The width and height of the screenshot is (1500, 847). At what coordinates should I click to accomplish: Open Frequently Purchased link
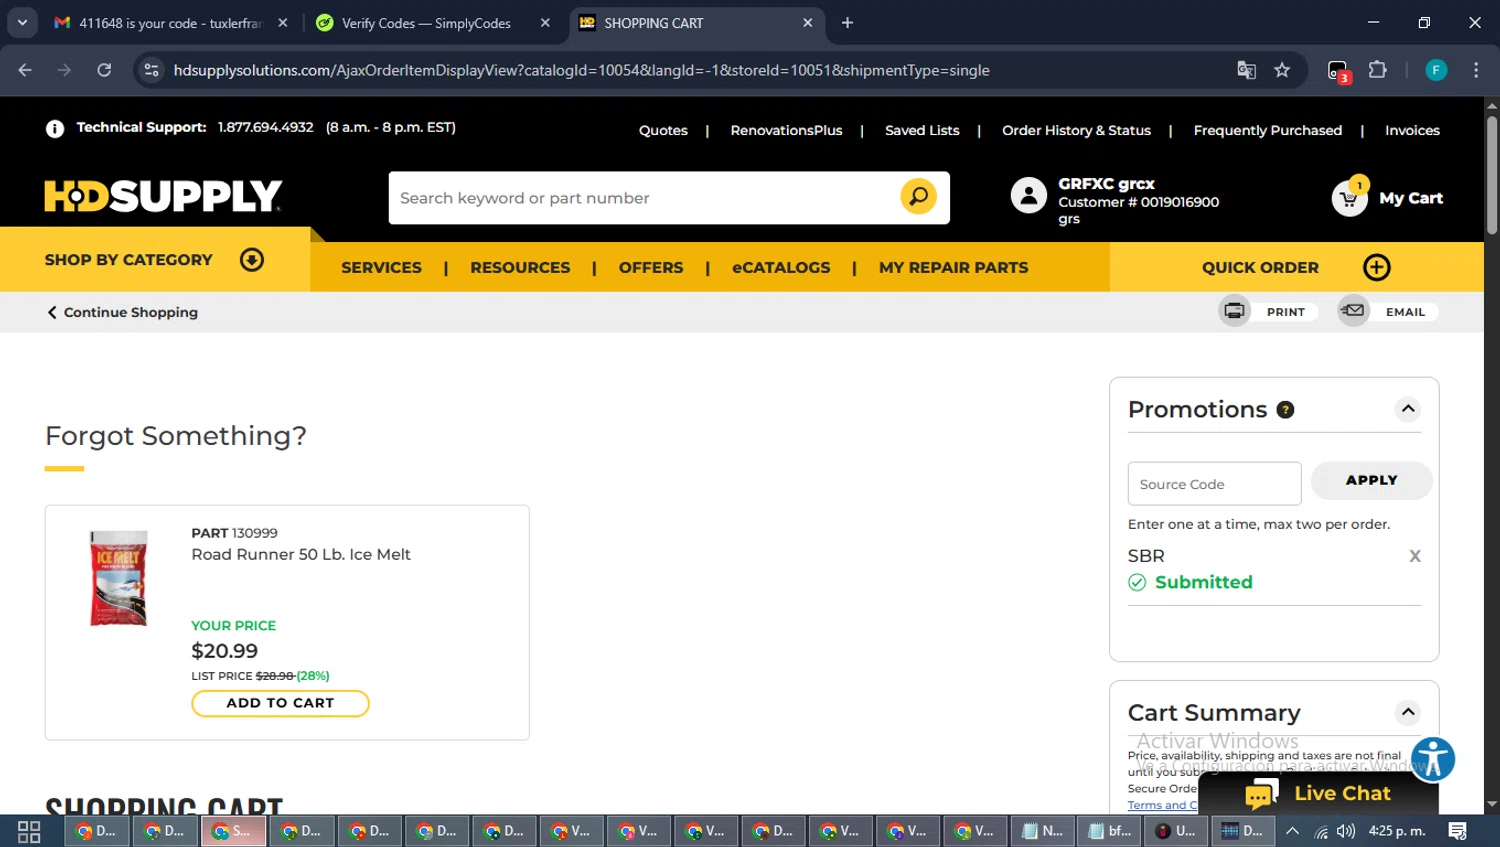(1267, 131)
